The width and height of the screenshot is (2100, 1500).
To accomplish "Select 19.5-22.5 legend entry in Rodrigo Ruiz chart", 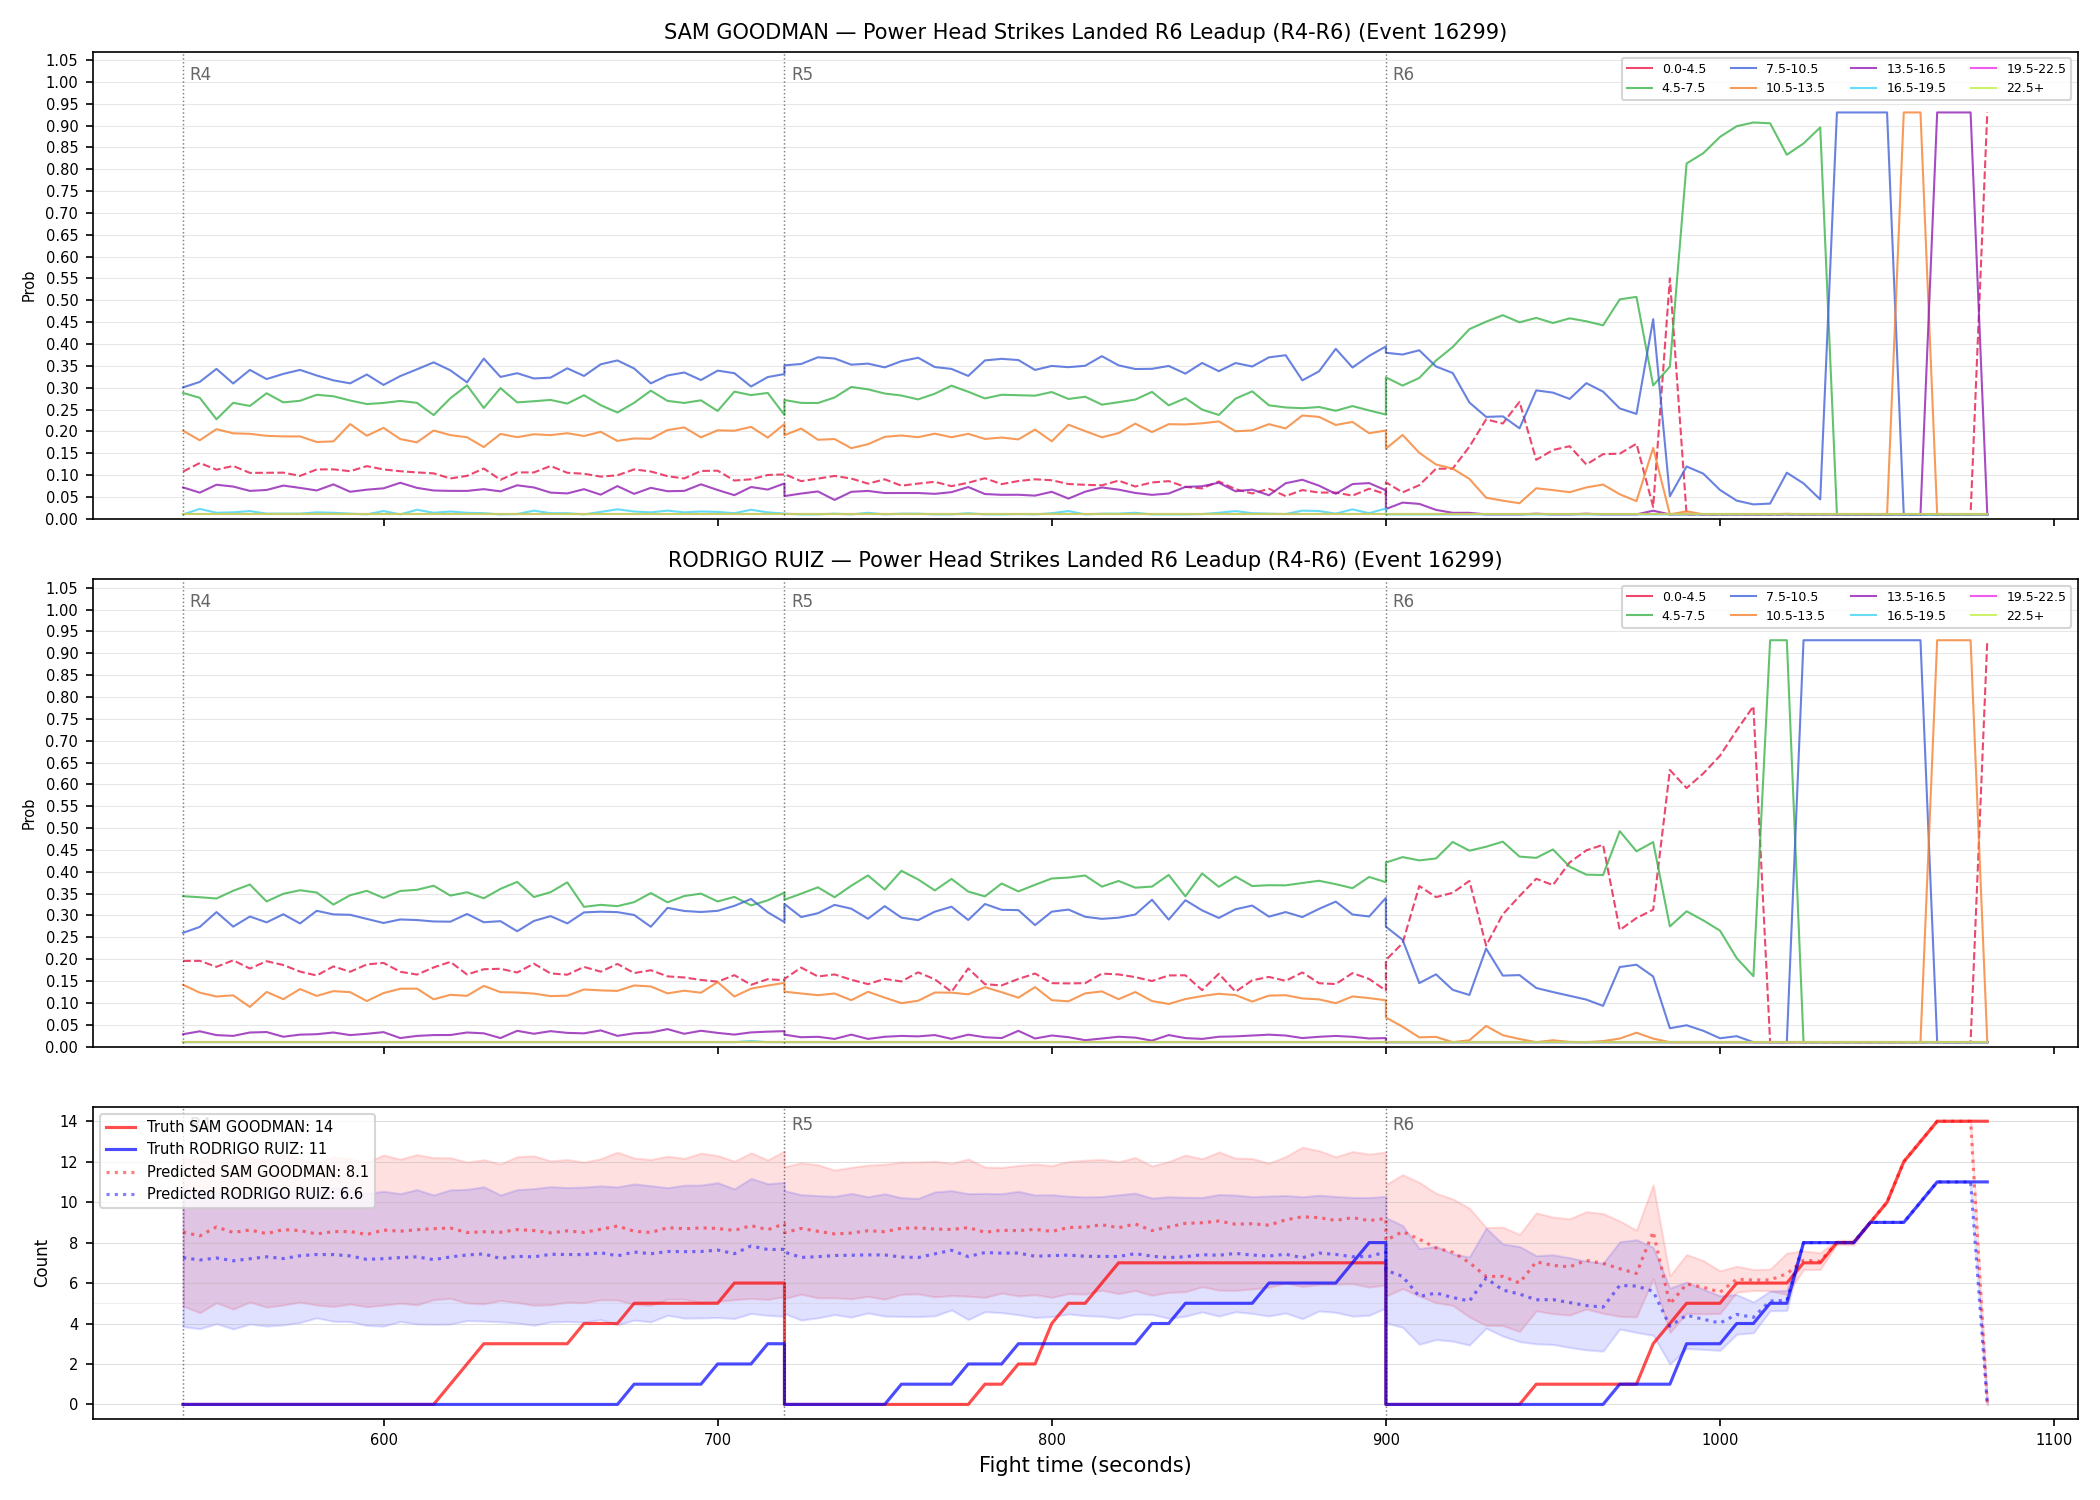I will coord(2018,597).
